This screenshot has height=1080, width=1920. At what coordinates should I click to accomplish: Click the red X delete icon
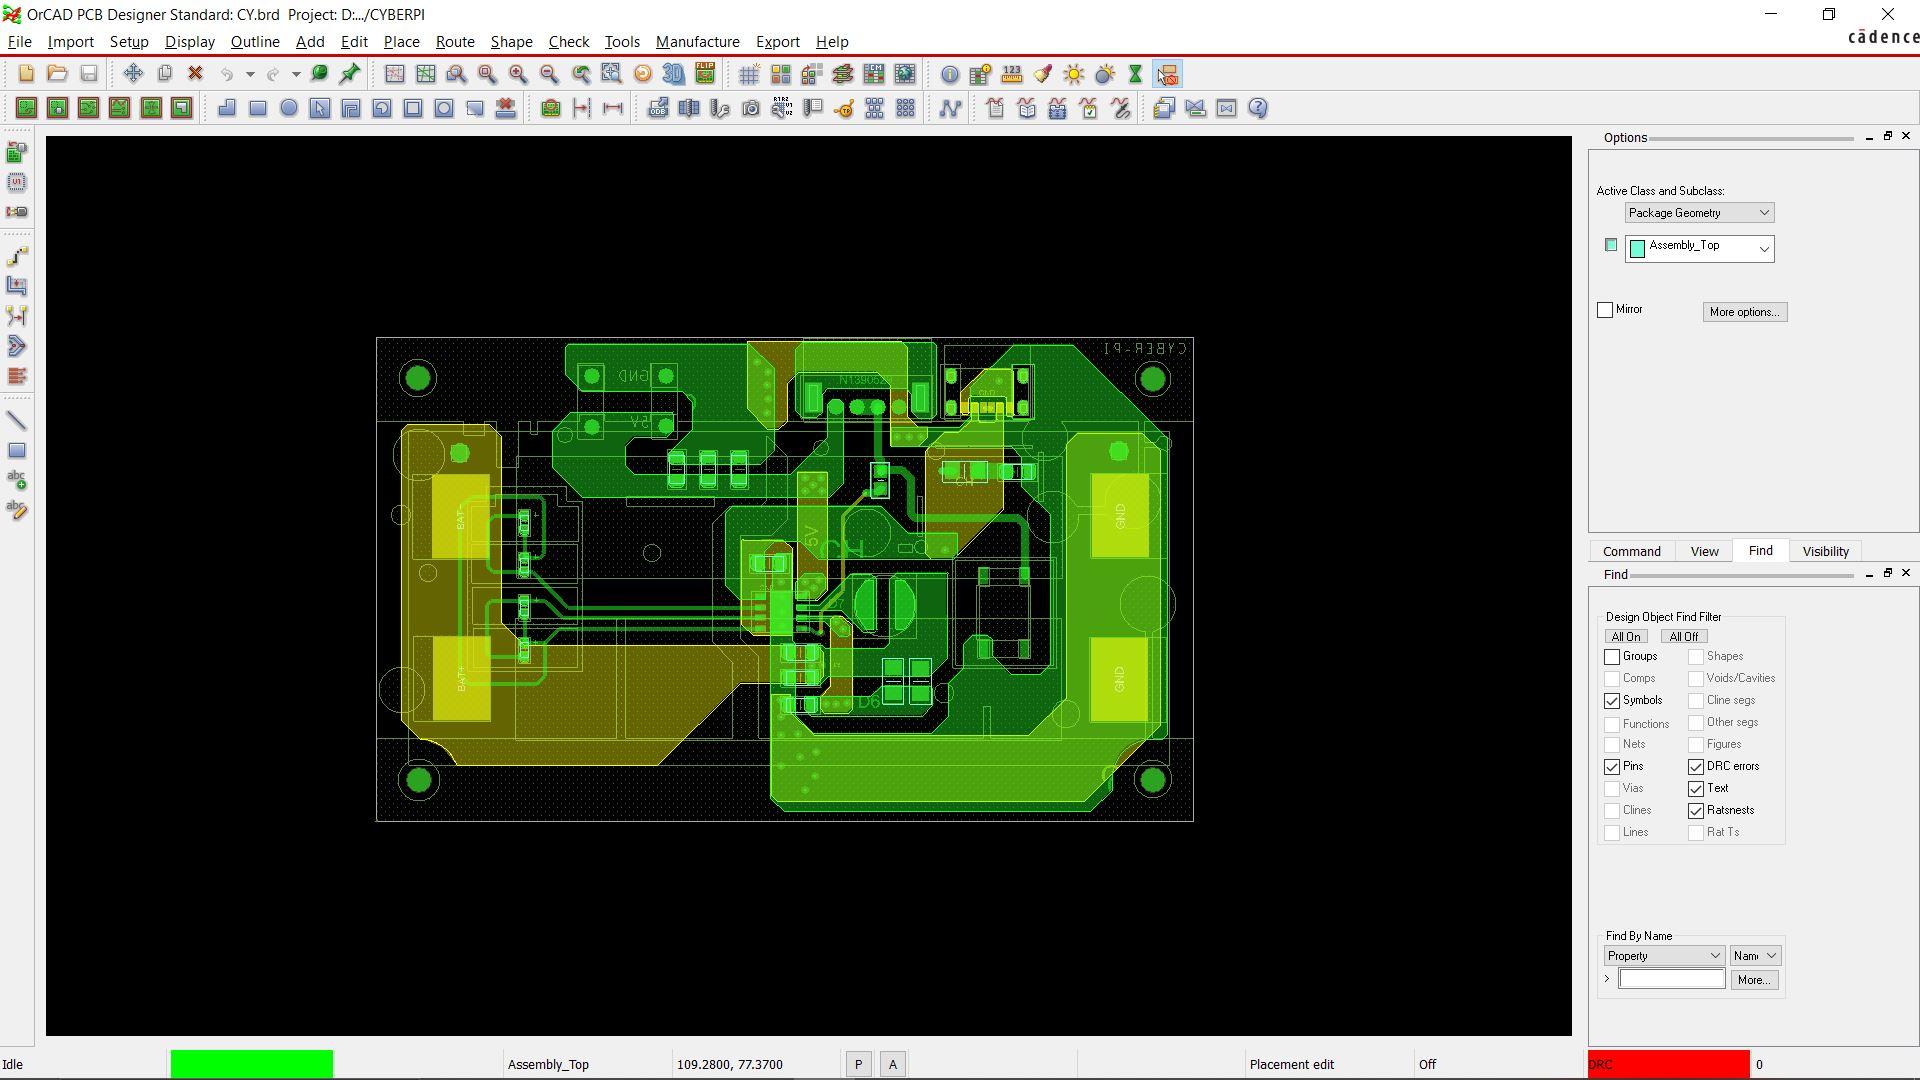click(196, 74)
